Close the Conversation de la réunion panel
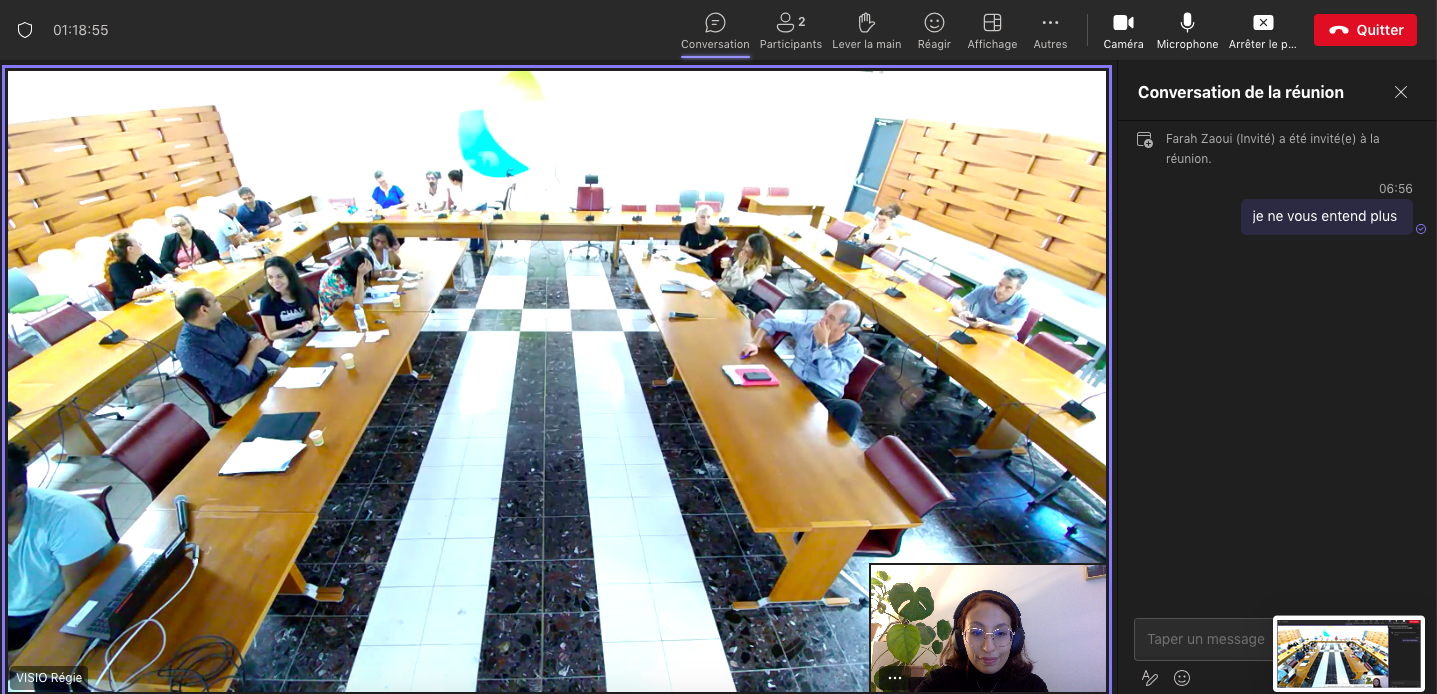 (1401, 92)
